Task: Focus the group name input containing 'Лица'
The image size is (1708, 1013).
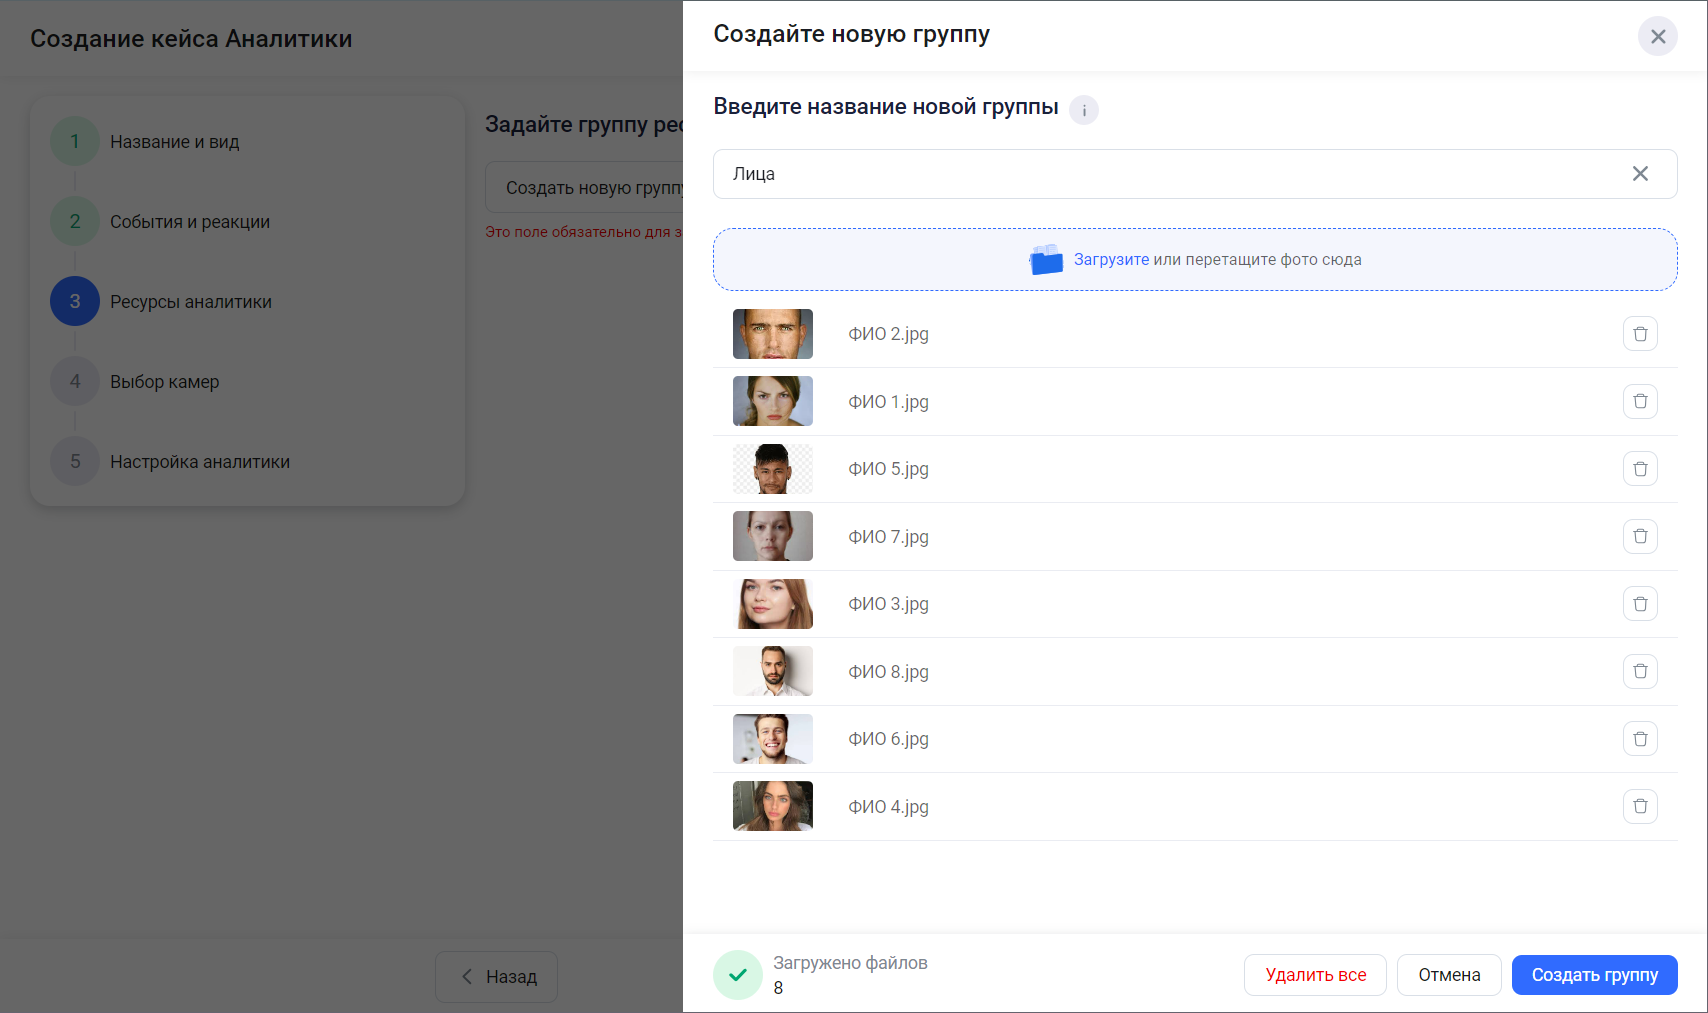Action: (1170, 174)
